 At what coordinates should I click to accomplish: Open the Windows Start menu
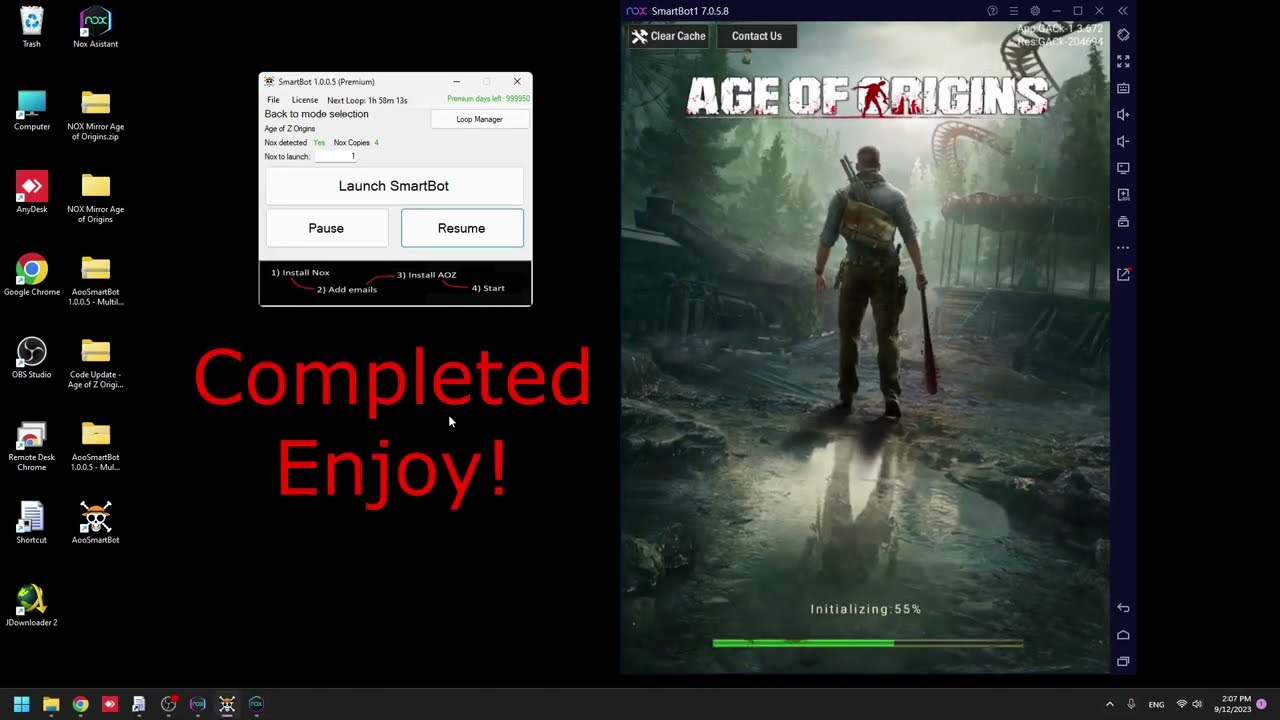click(21, 704)
